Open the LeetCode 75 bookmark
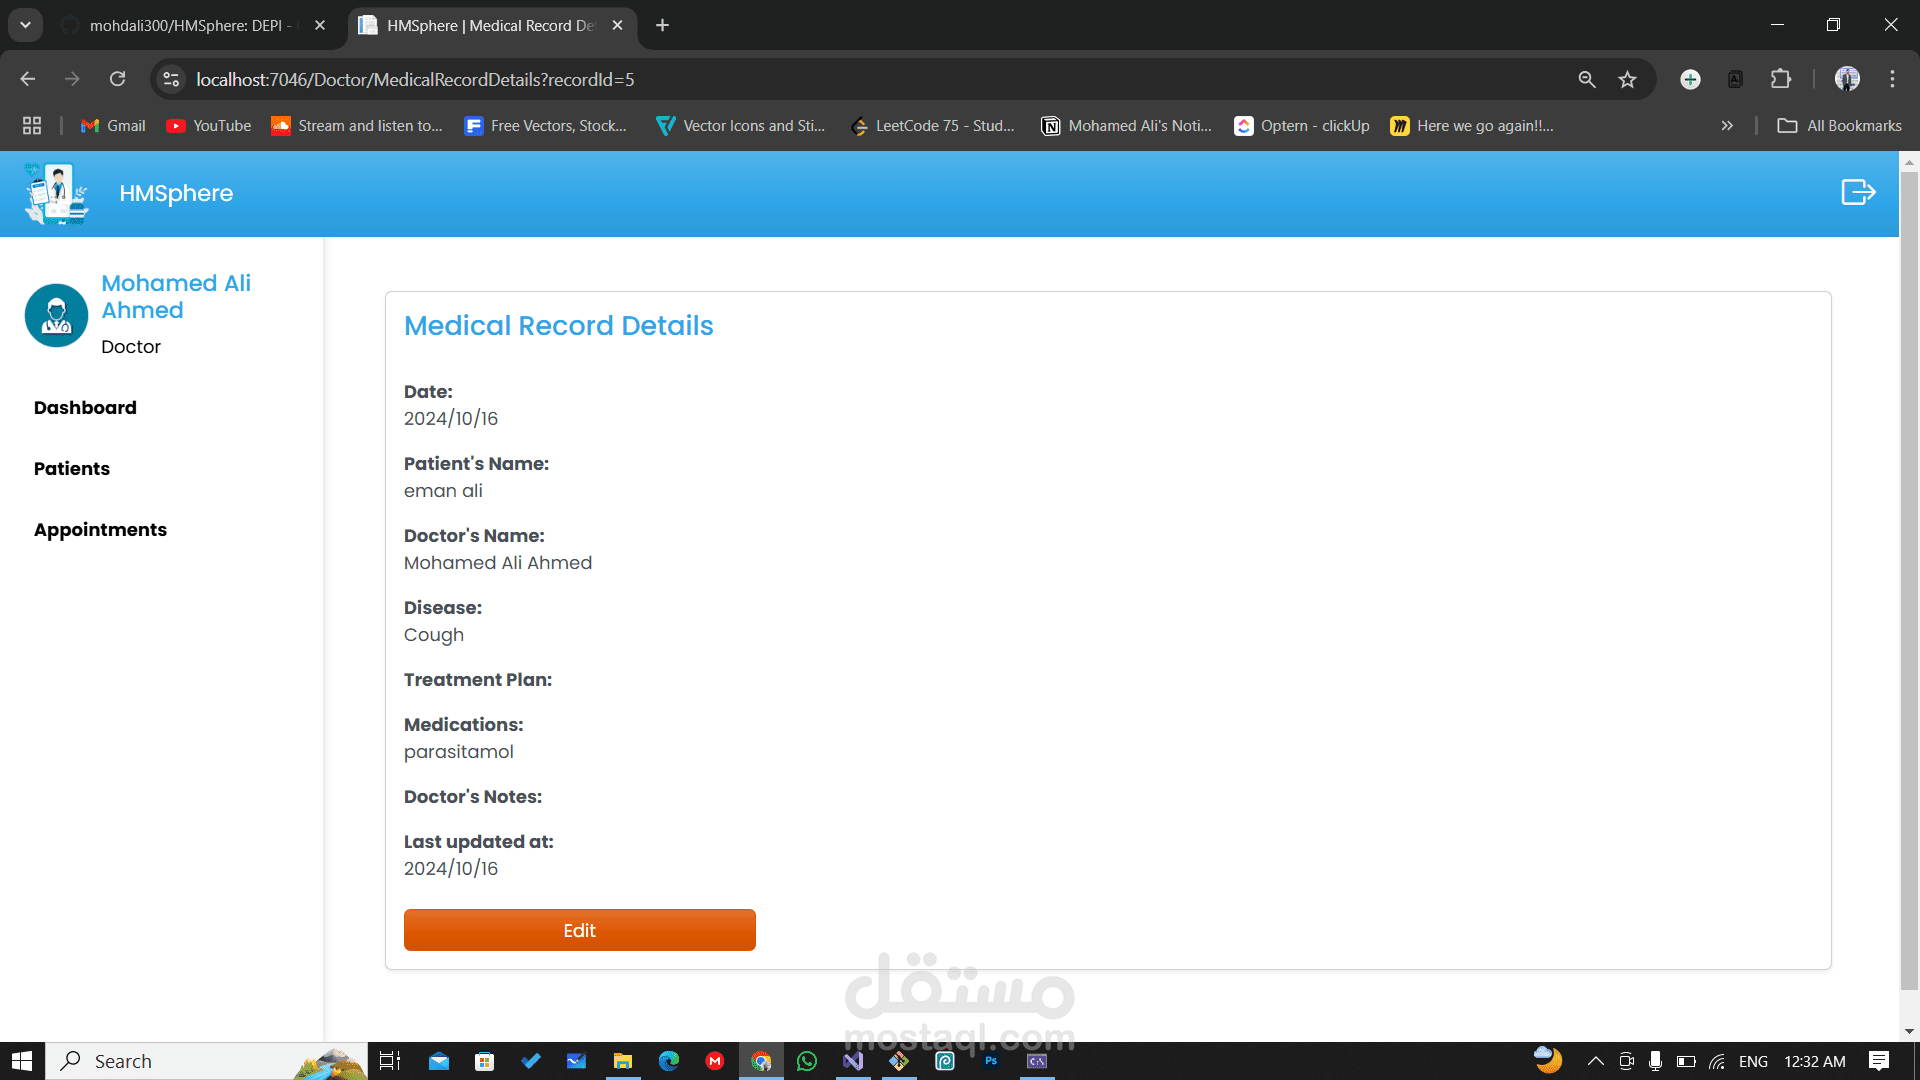1920x1080 pixels. click(933, 126)
